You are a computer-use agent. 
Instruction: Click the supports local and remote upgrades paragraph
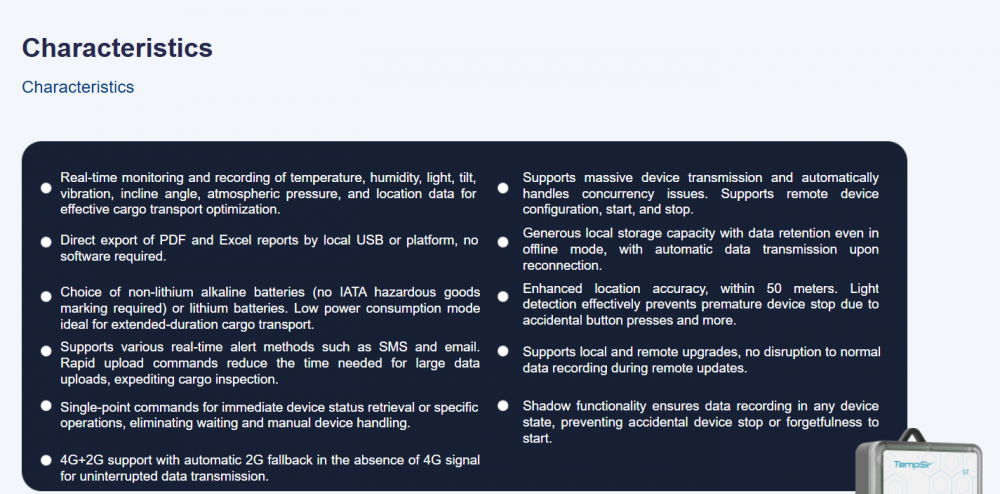tap(700, 360)
